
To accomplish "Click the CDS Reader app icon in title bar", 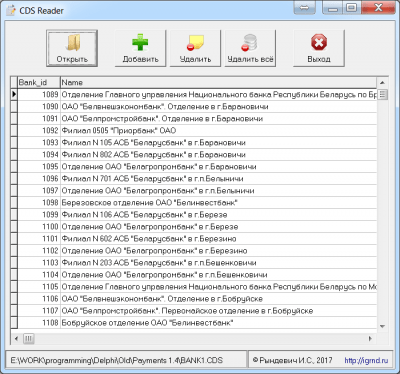I will tap(11, 11).
